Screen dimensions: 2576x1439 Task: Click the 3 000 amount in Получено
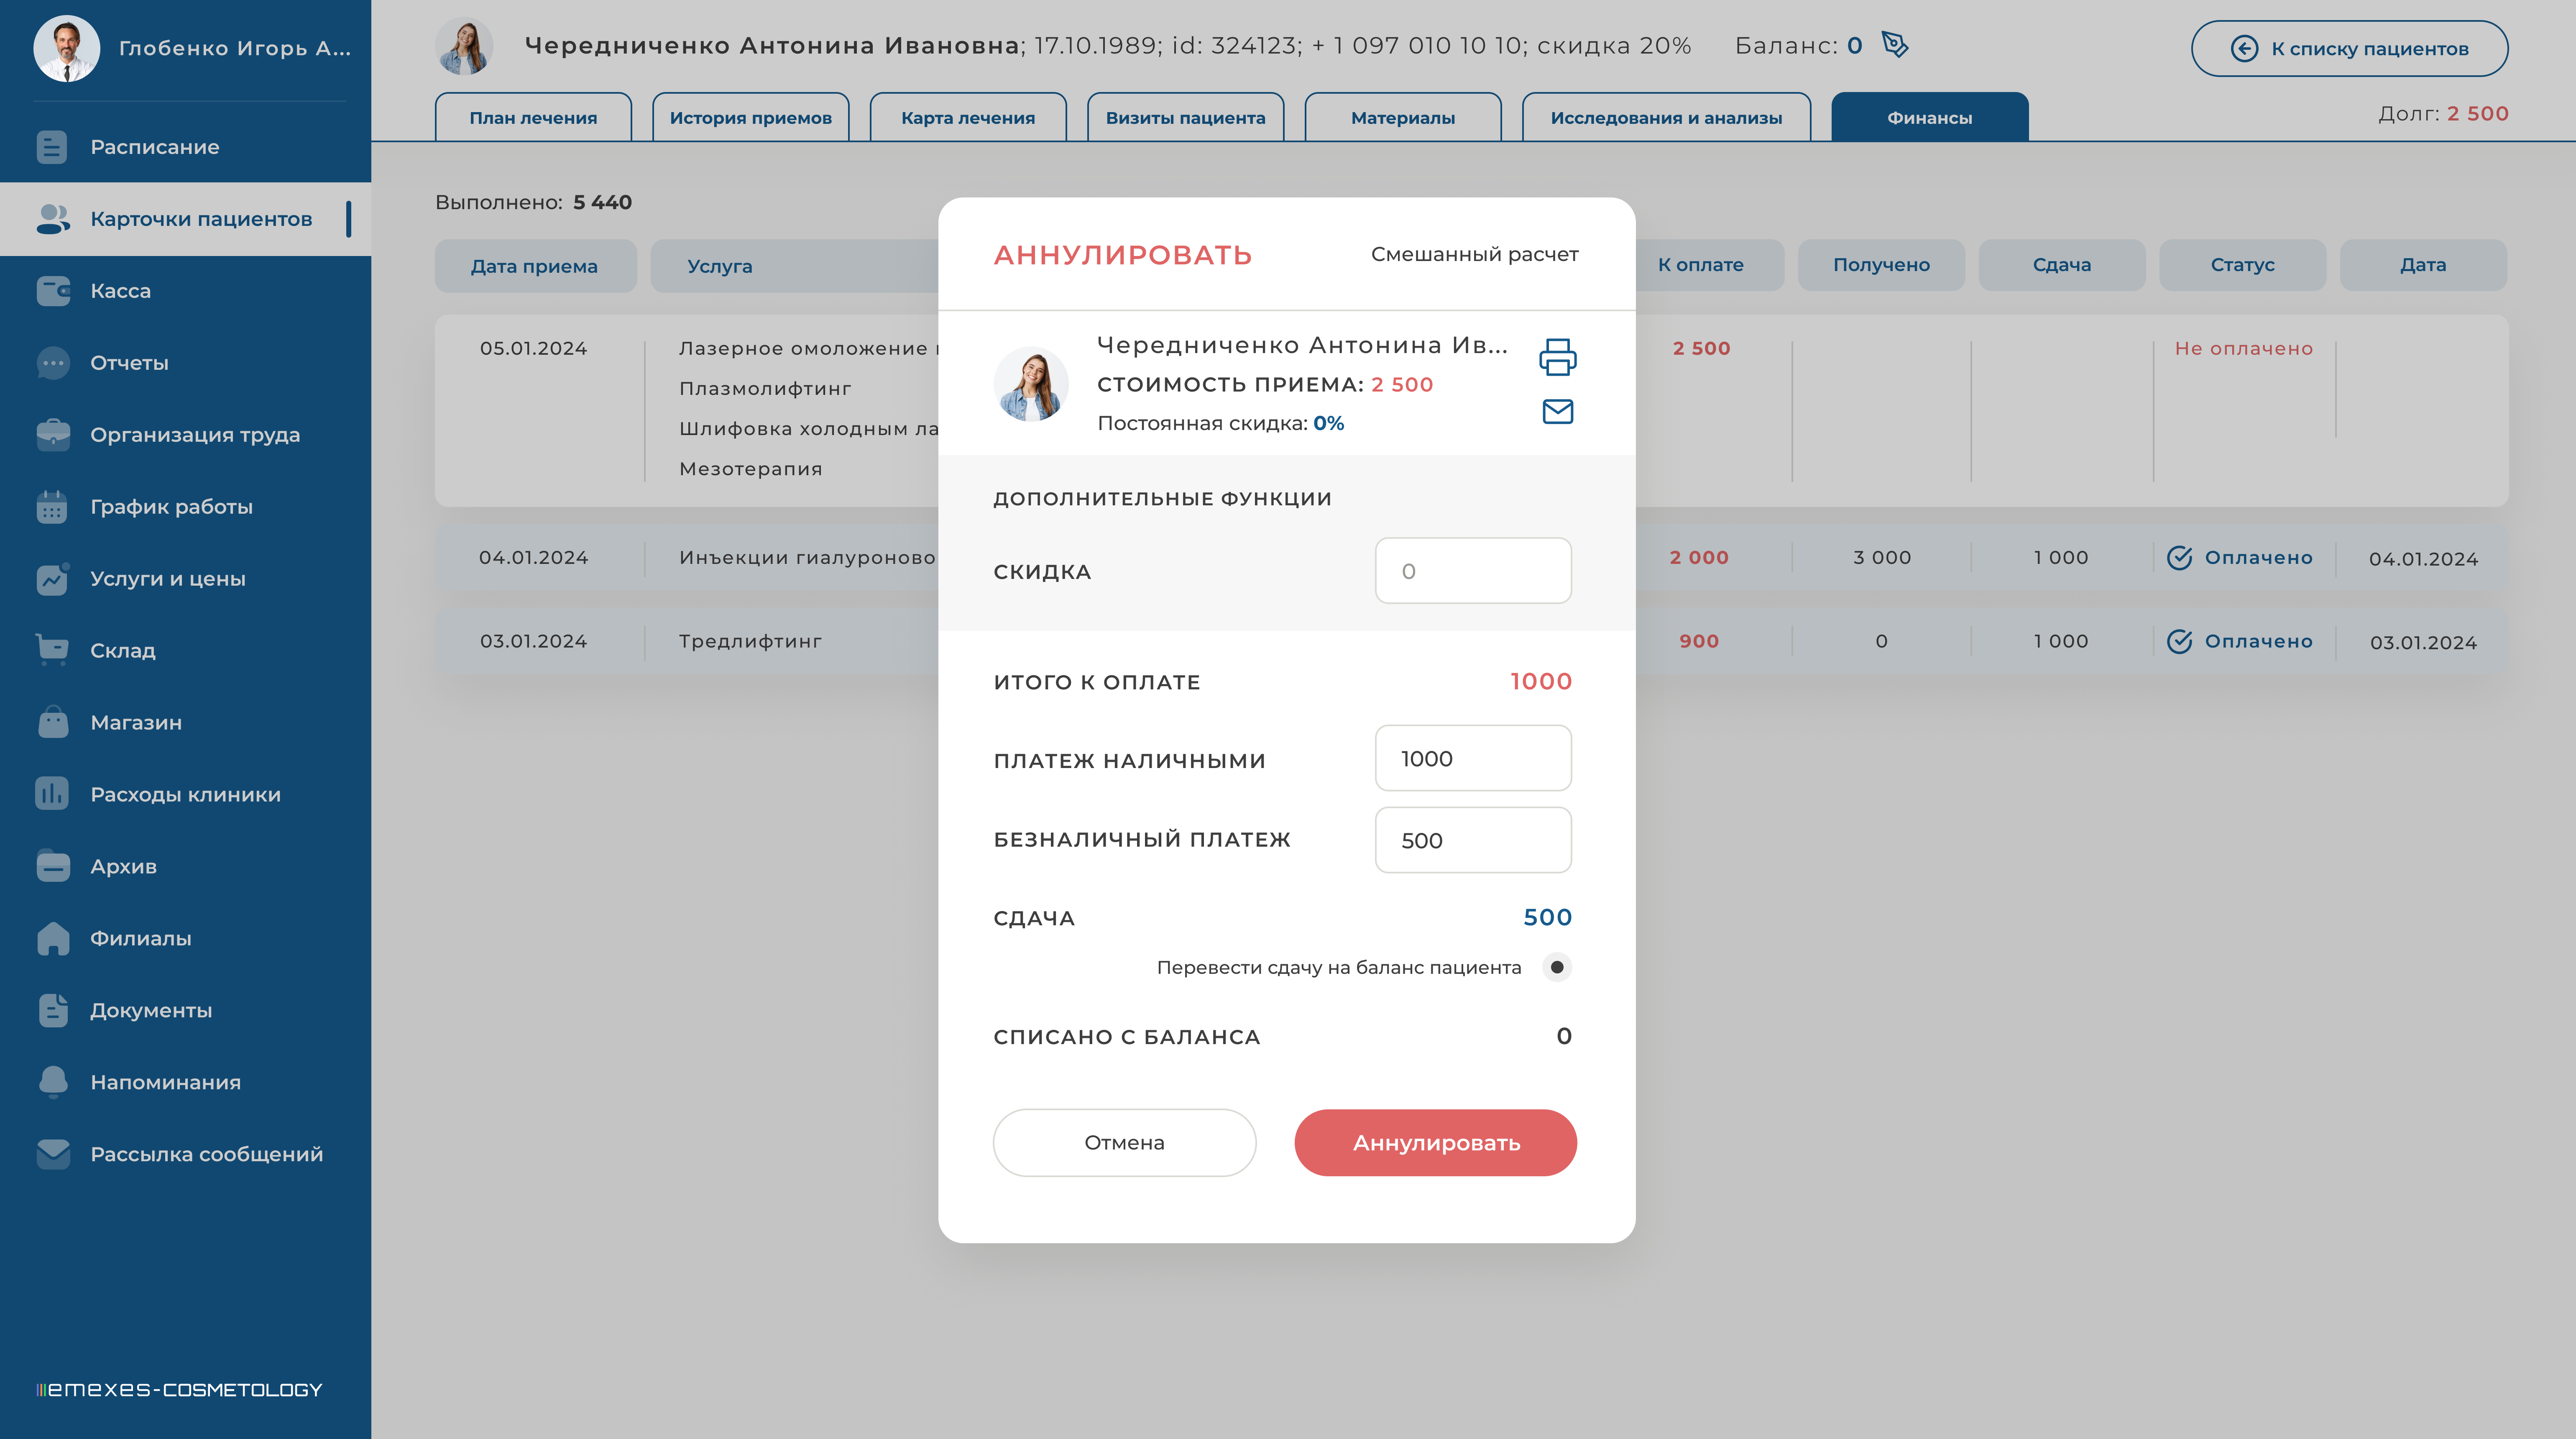(x=1881, y=558)
